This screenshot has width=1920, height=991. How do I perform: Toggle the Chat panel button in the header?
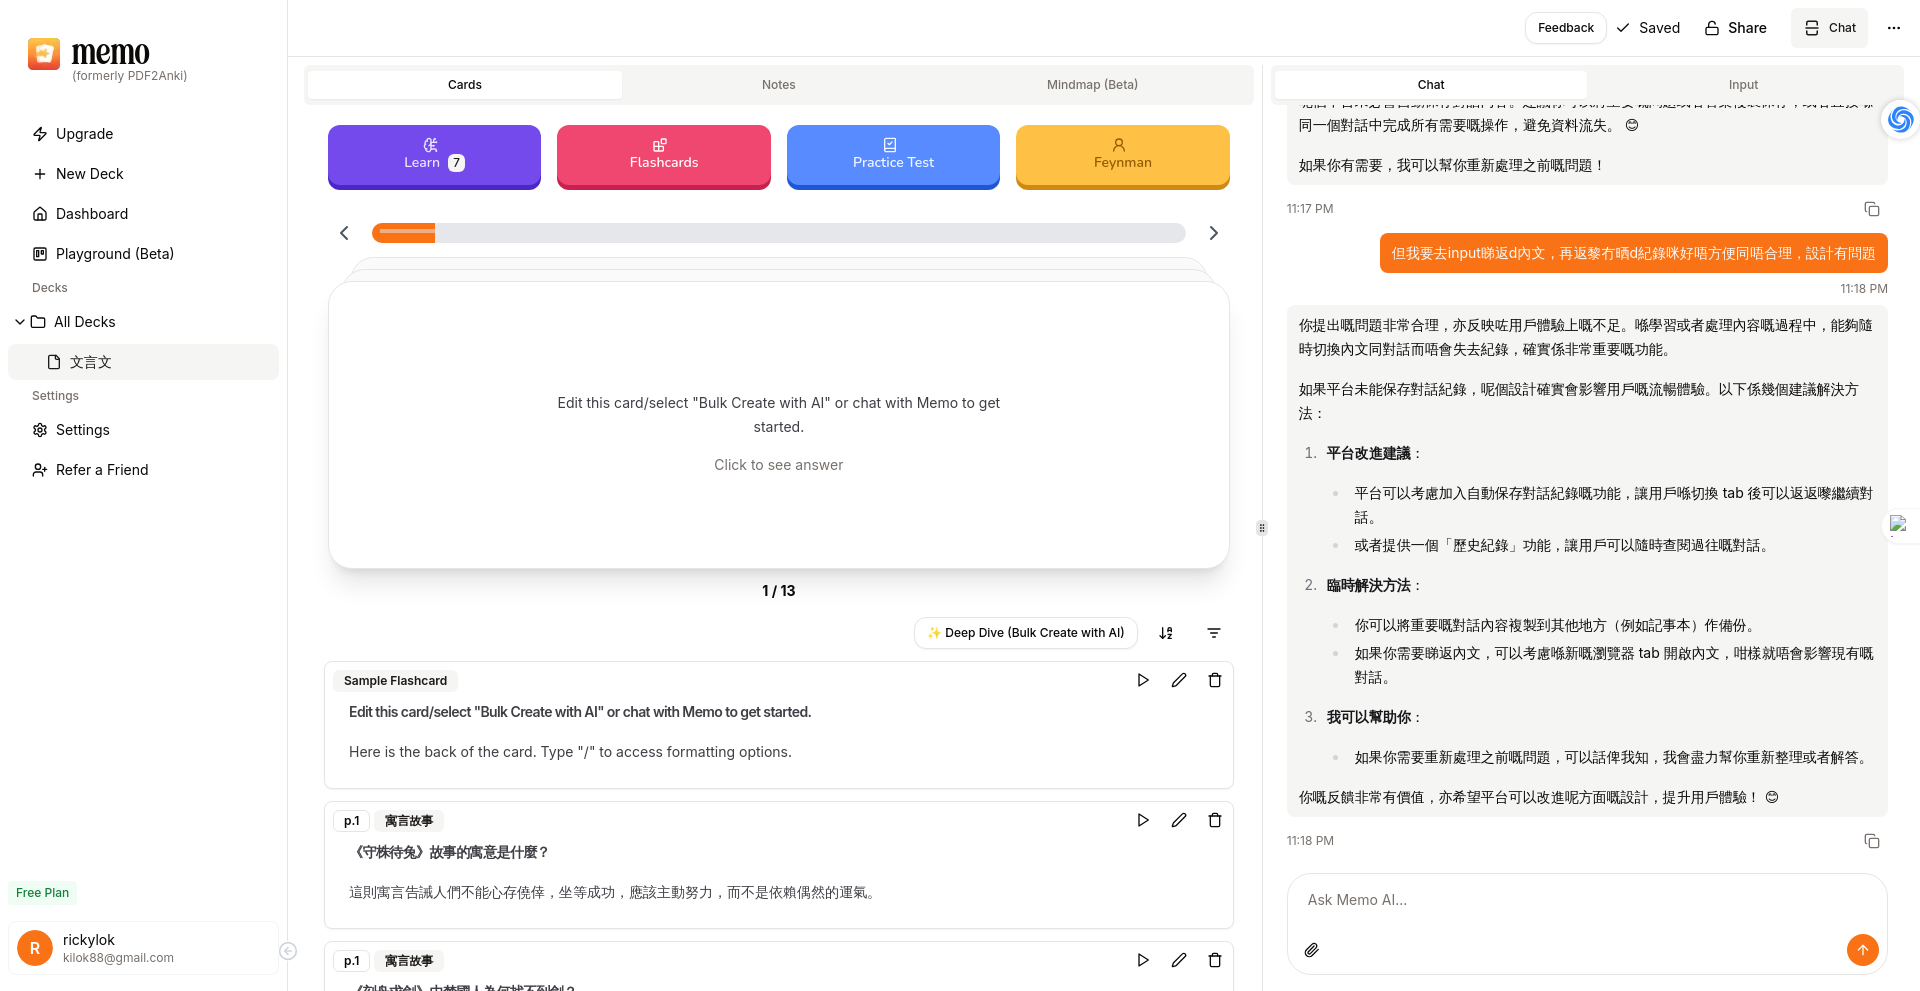1830,28
